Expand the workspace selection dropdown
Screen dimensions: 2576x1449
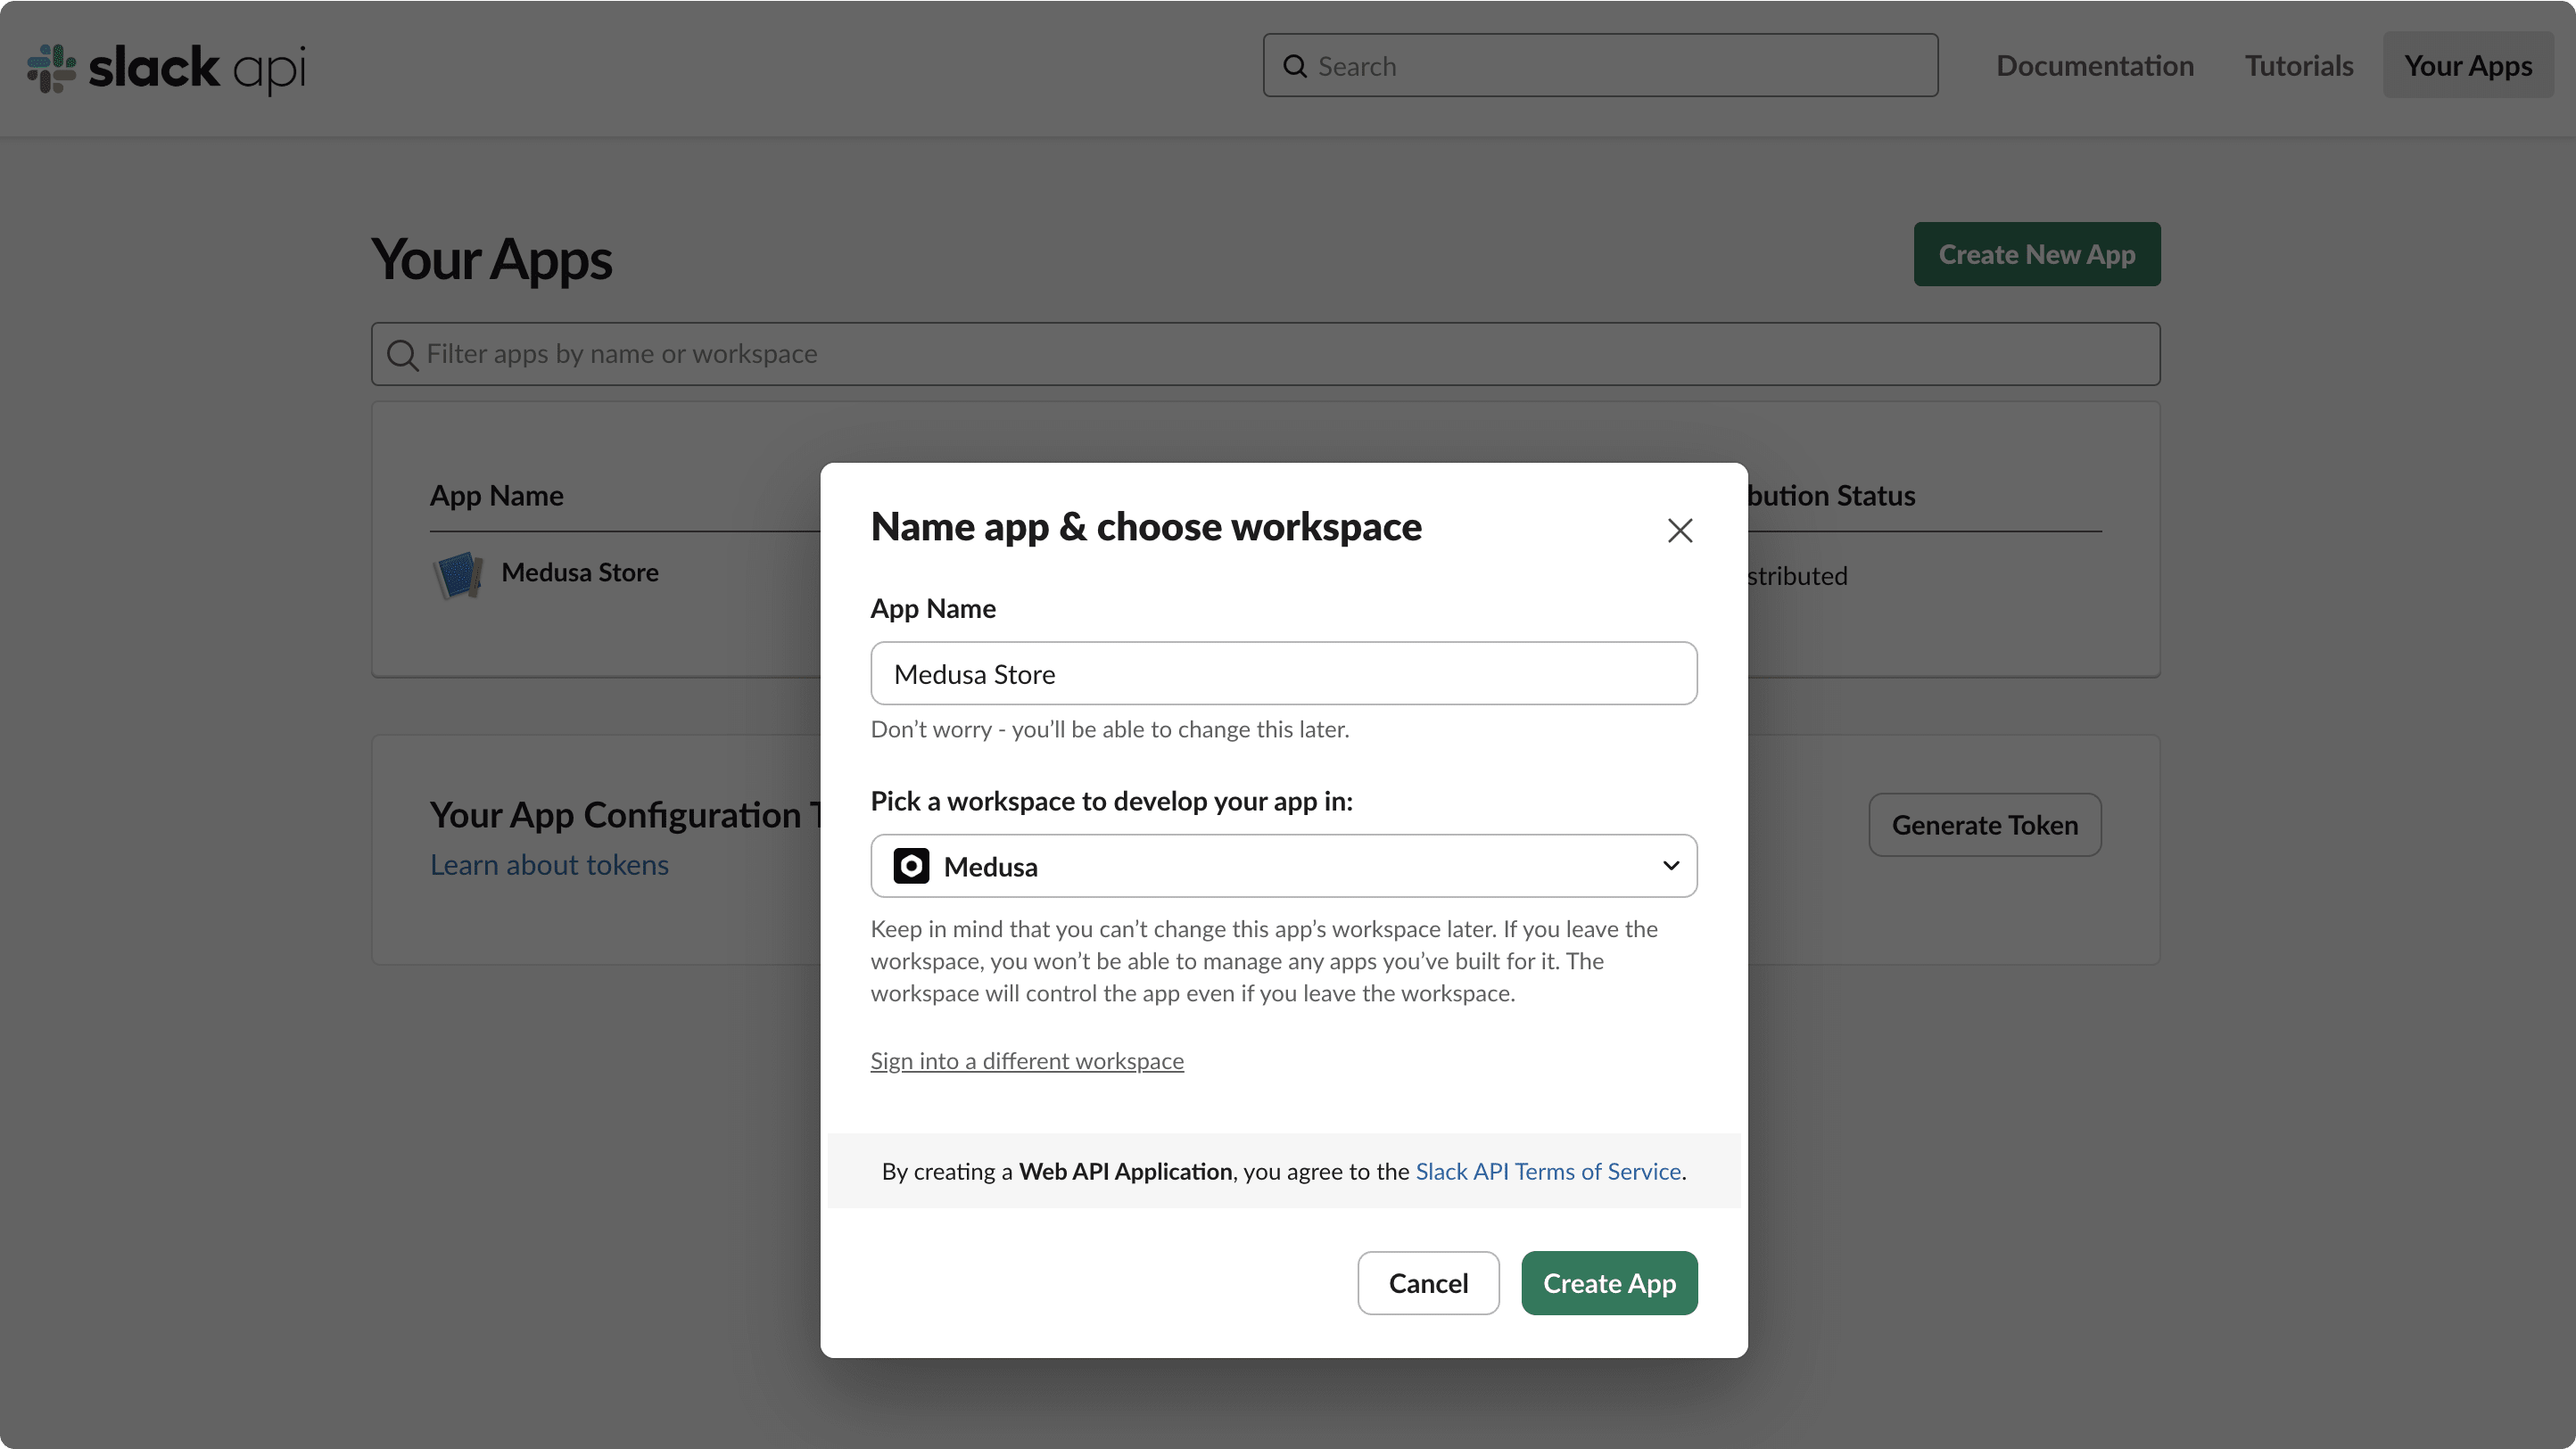click(1670, 865)
